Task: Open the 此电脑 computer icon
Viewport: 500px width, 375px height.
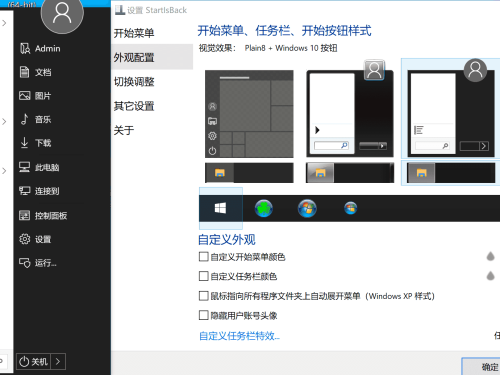Action: [24, 167]
